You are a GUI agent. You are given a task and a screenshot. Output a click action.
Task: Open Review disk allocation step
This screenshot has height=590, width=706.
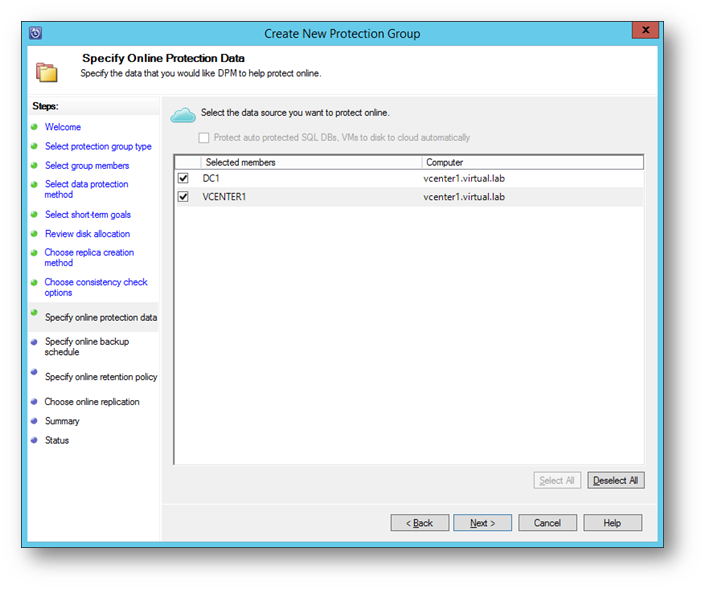coord(87,234)
